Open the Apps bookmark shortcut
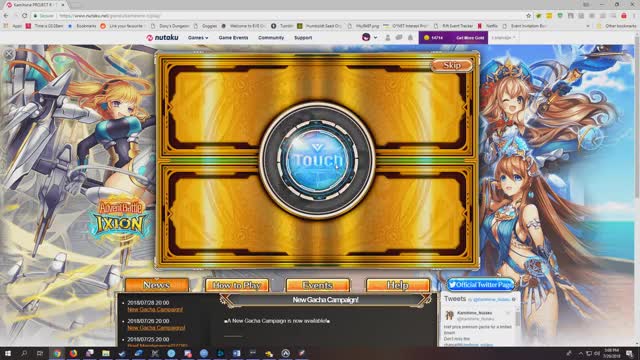Screen dimensions: 640x360 pos(12,26)
